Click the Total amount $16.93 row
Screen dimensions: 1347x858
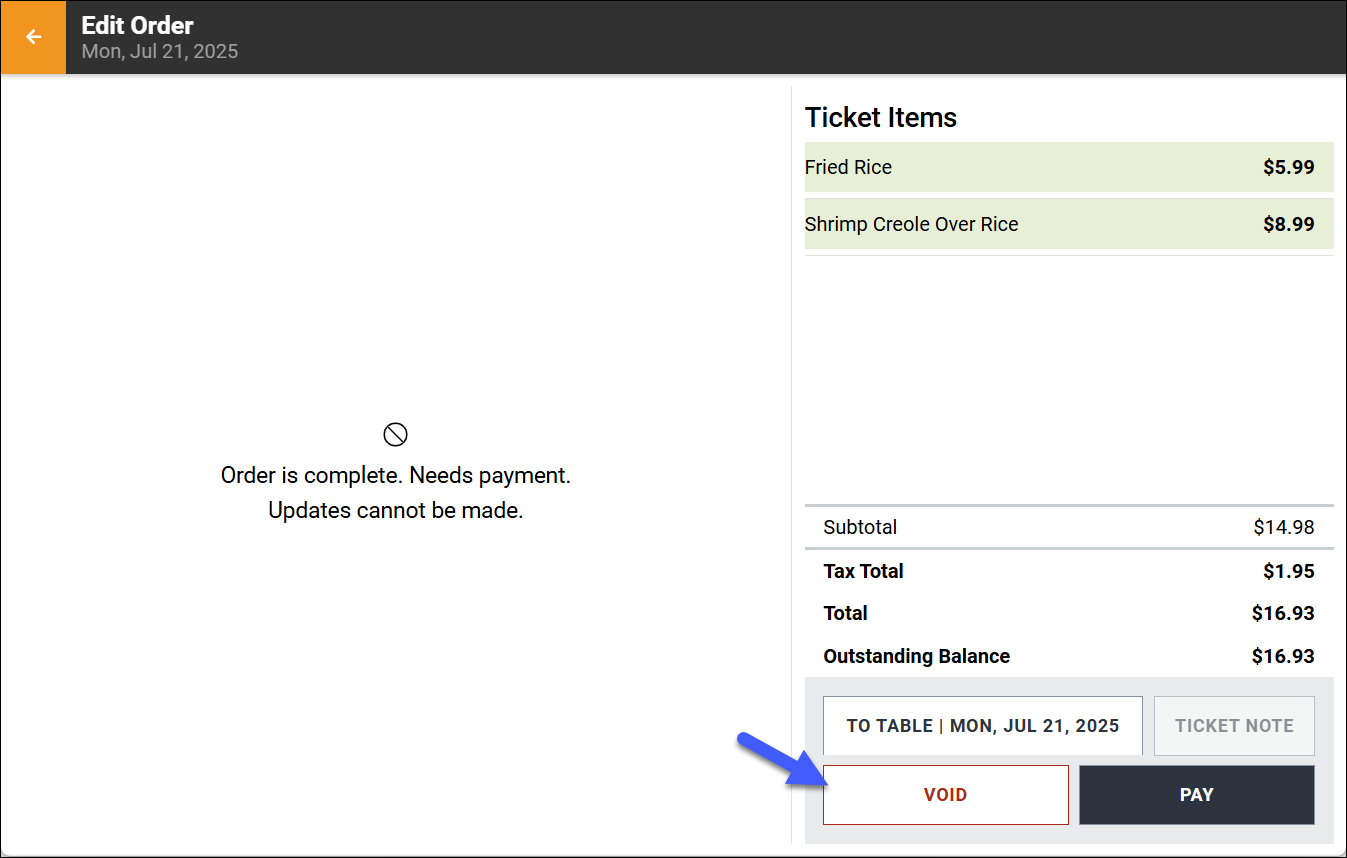[1069, 613]
